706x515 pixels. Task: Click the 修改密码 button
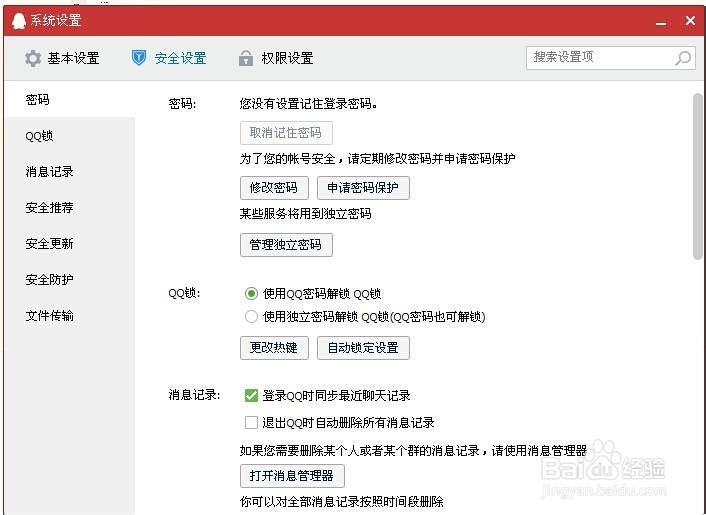274,188
